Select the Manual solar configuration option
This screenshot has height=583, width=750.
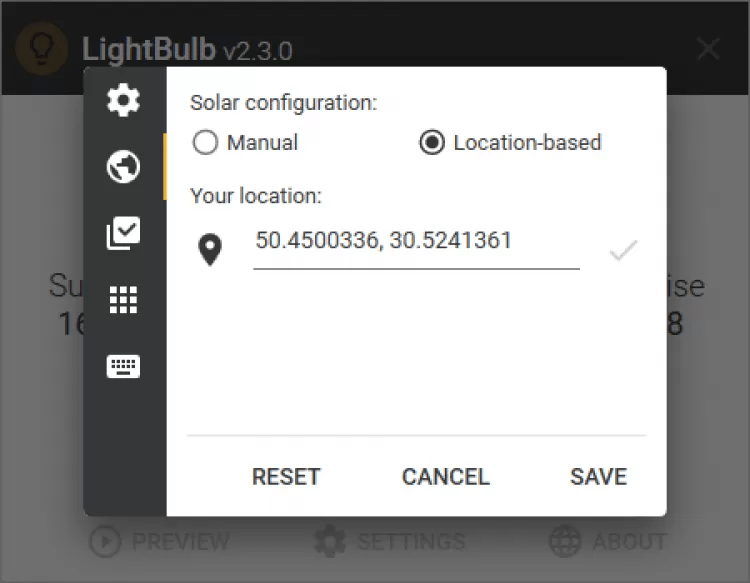(x=206, y=143)
